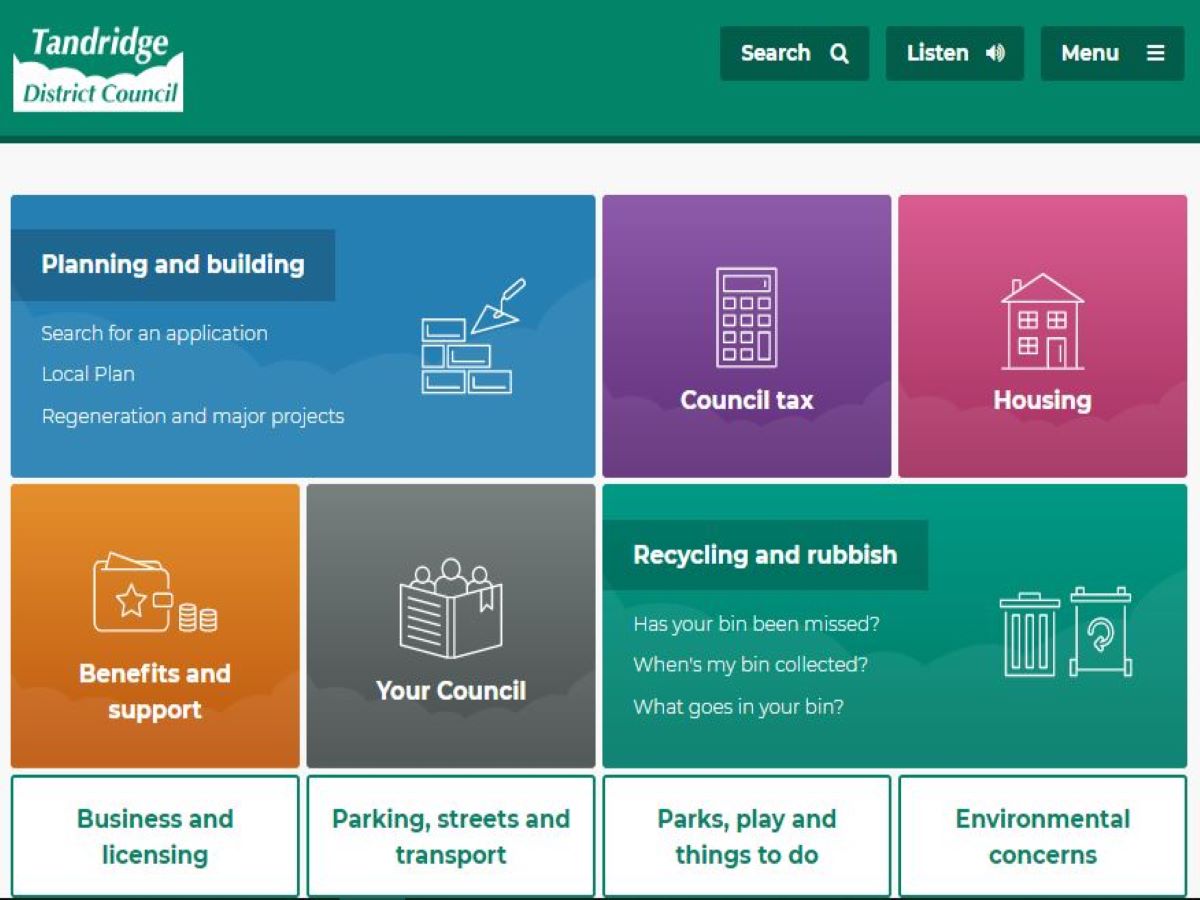Click the rubbish bin icon

[x=1030, y=634]
